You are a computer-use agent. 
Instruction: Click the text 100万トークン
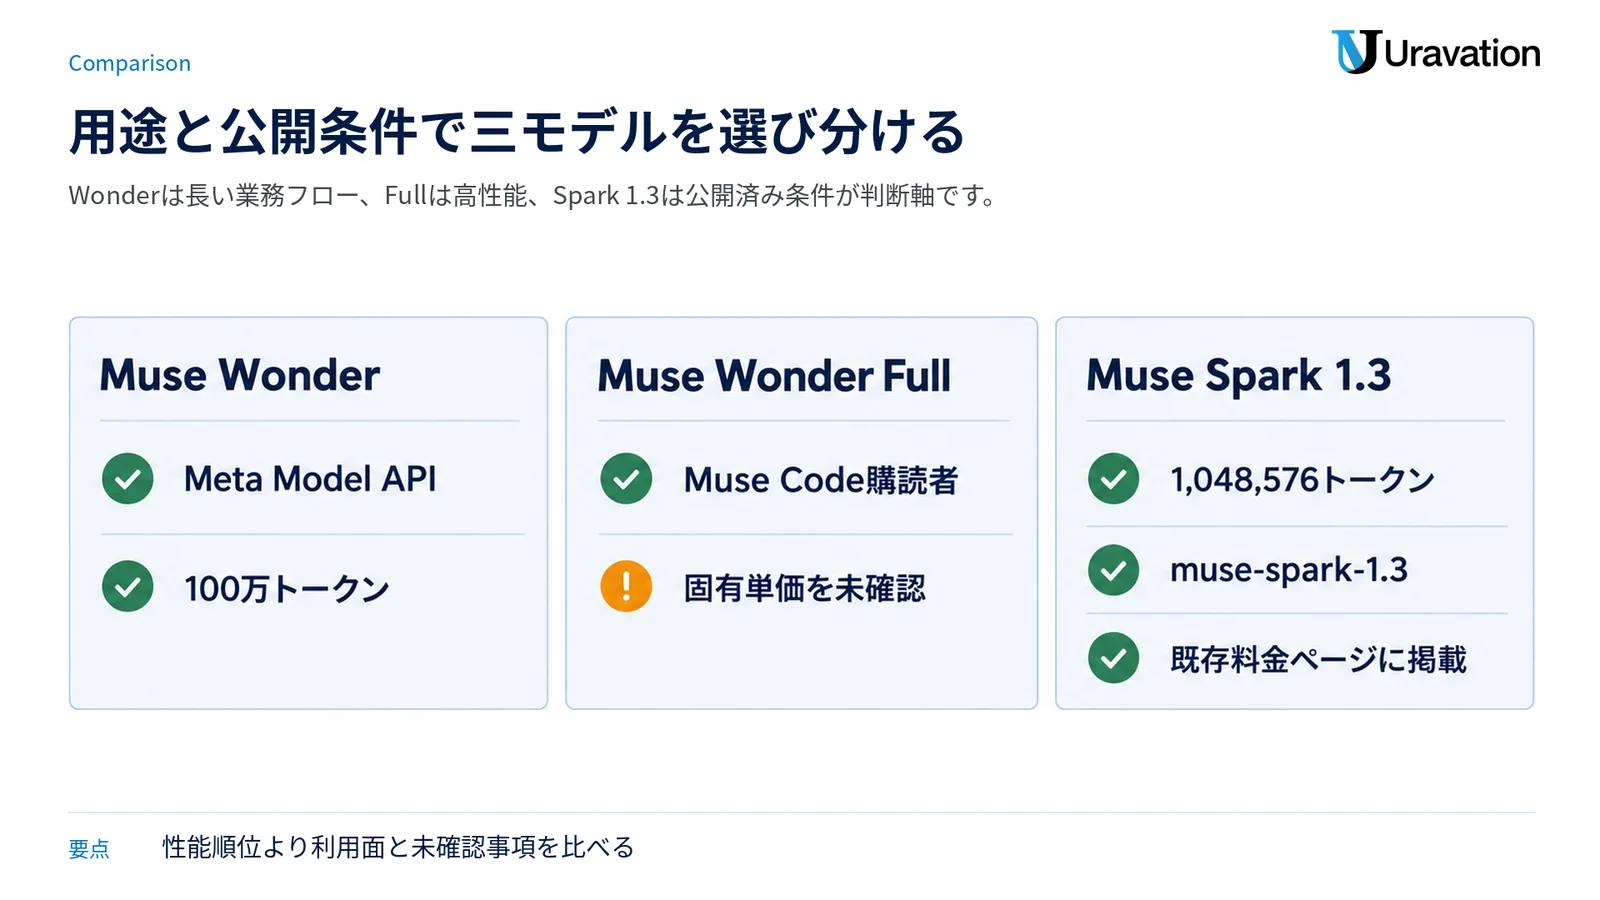[287, 588]
